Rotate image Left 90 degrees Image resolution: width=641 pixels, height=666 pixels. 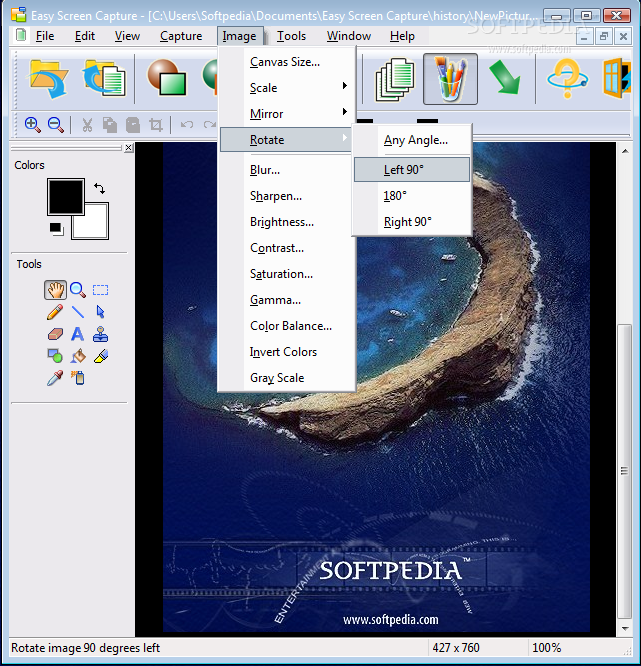412,170
